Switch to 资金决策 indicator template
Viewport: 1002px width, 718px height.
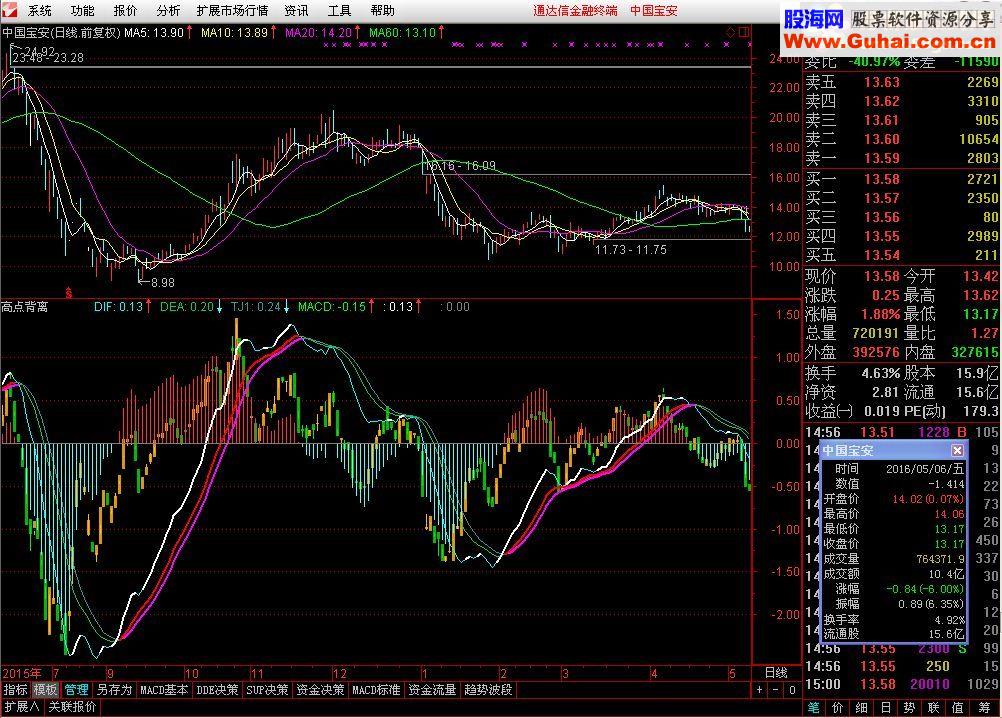[x=320, y=690]
